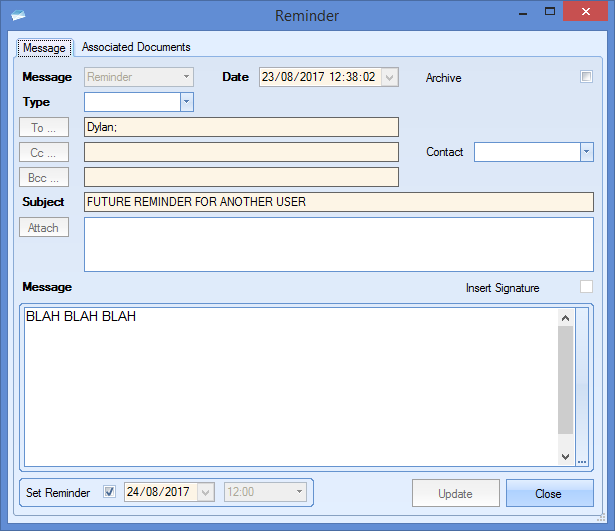Tick the Archive checkbox
The height and width of the screenshot is (531, 615).
pos(587,77)
